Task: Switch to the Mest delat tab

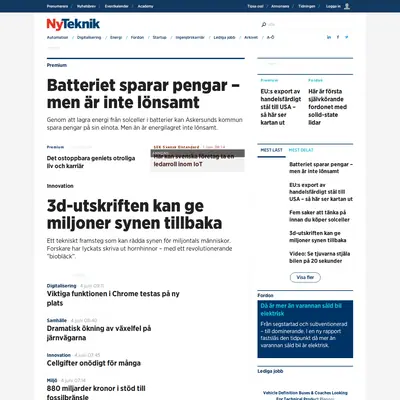Action: tap(301, 150)
